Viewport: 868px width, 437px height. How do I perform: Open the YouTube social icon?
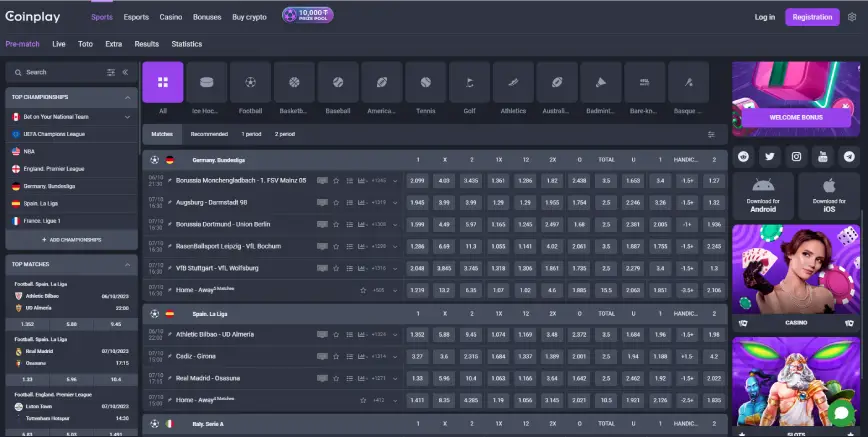823,157
